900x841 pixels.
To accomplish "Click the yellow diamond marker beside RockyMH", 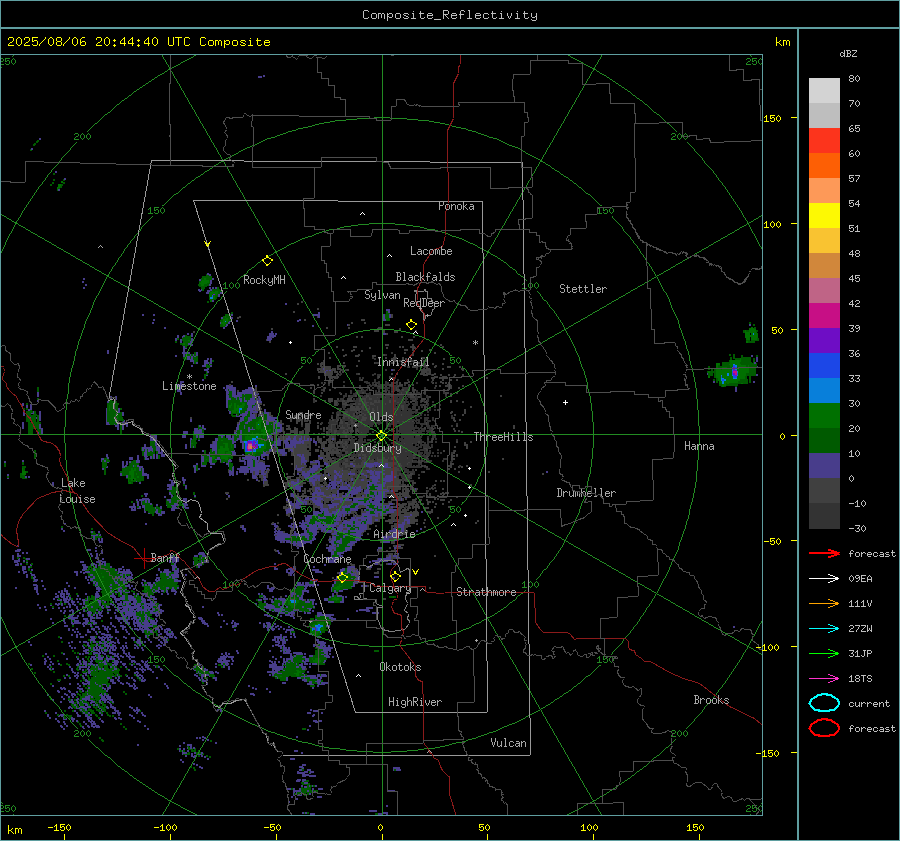I will click(x=267, y=261).
